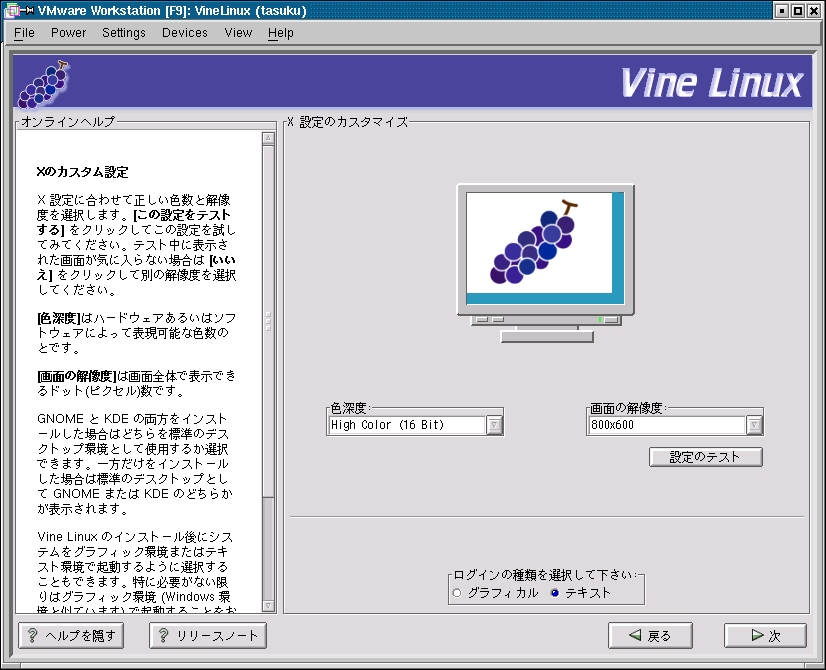The image size is (826, 670).
Task: Open the 色深度 color depth dropdown arrow
Action: [x=494, y=425]
